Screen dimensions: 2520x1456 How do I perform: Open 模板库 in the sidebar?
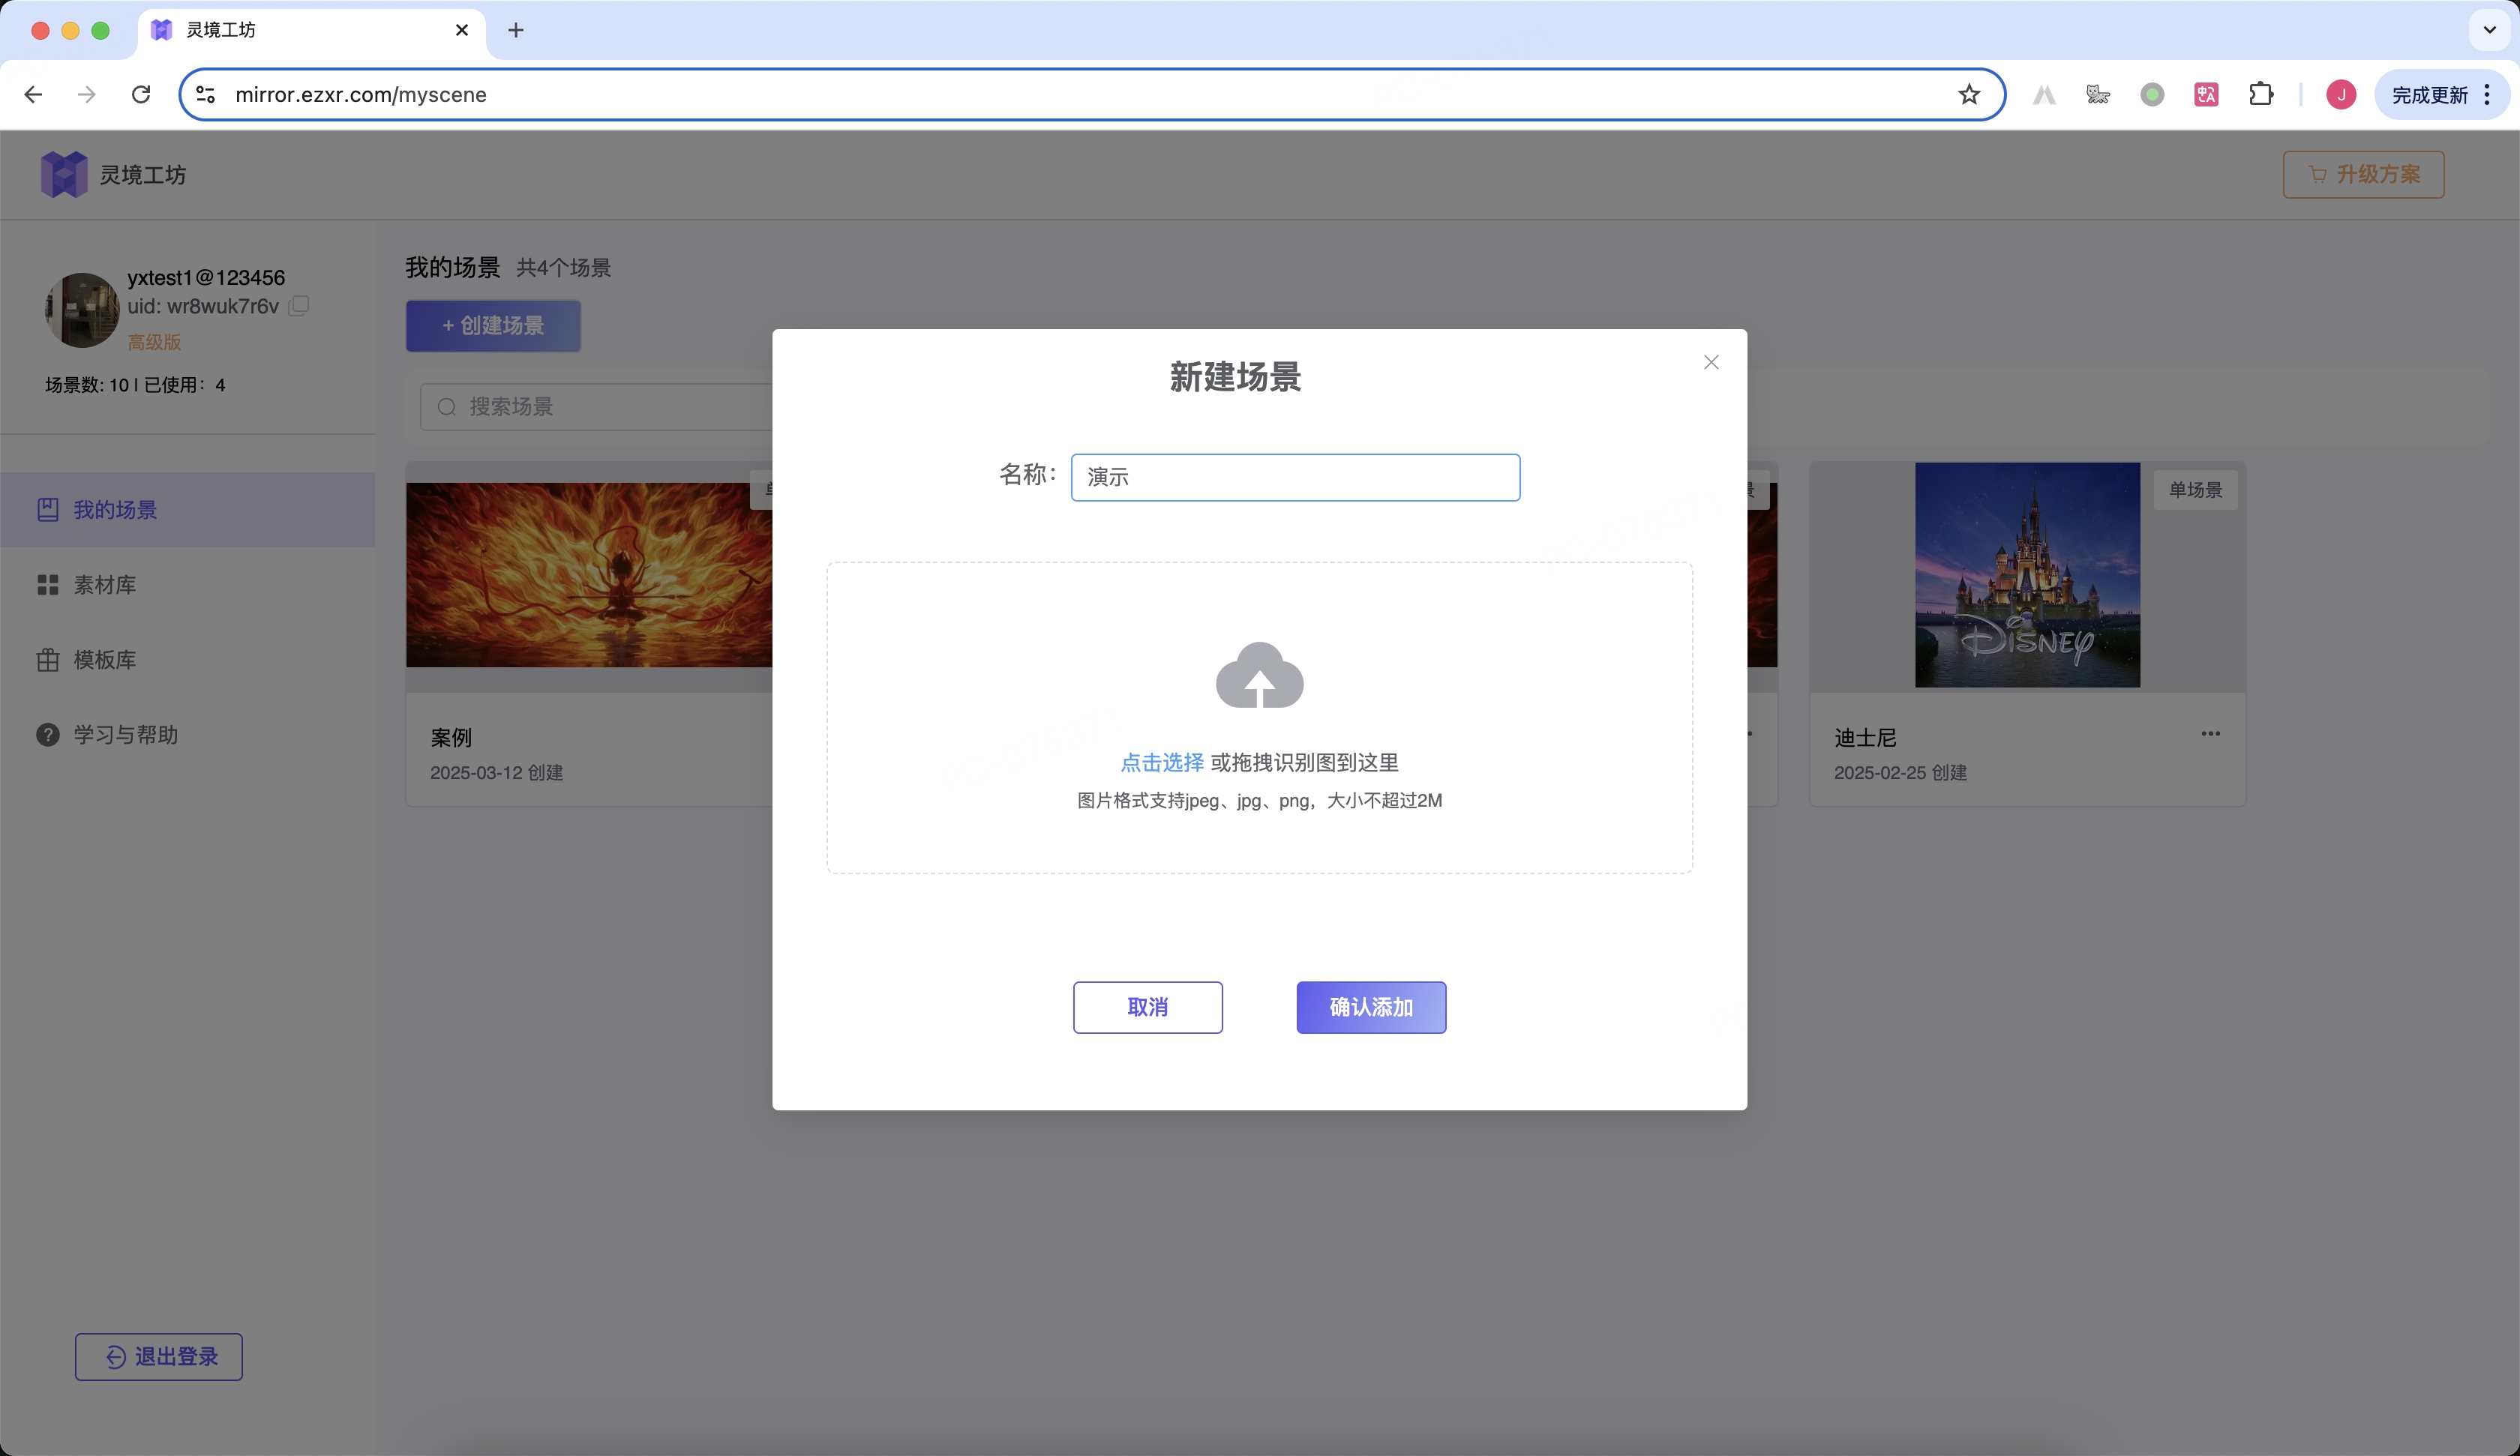coord(188,660)
